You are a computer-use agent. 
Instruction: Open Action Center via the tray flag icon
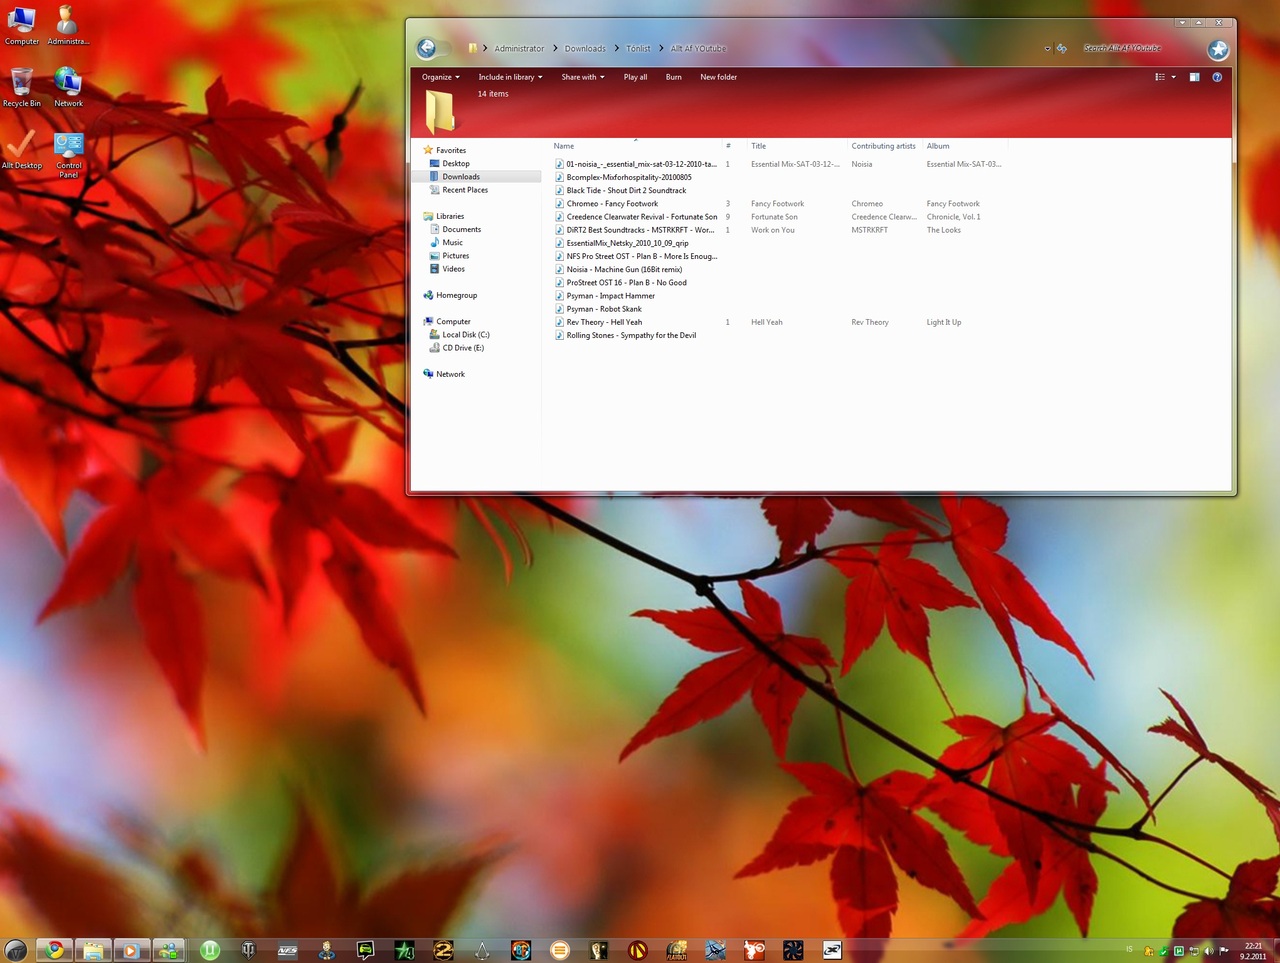pos(1224,950)
